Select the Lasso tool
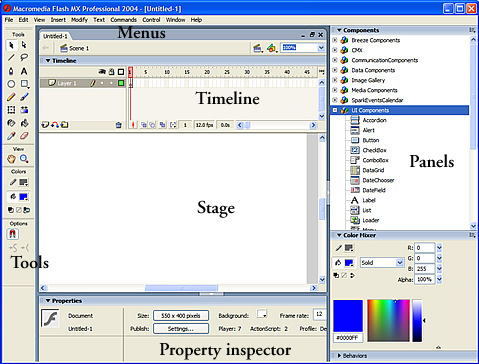 click(x=24, y=57)
